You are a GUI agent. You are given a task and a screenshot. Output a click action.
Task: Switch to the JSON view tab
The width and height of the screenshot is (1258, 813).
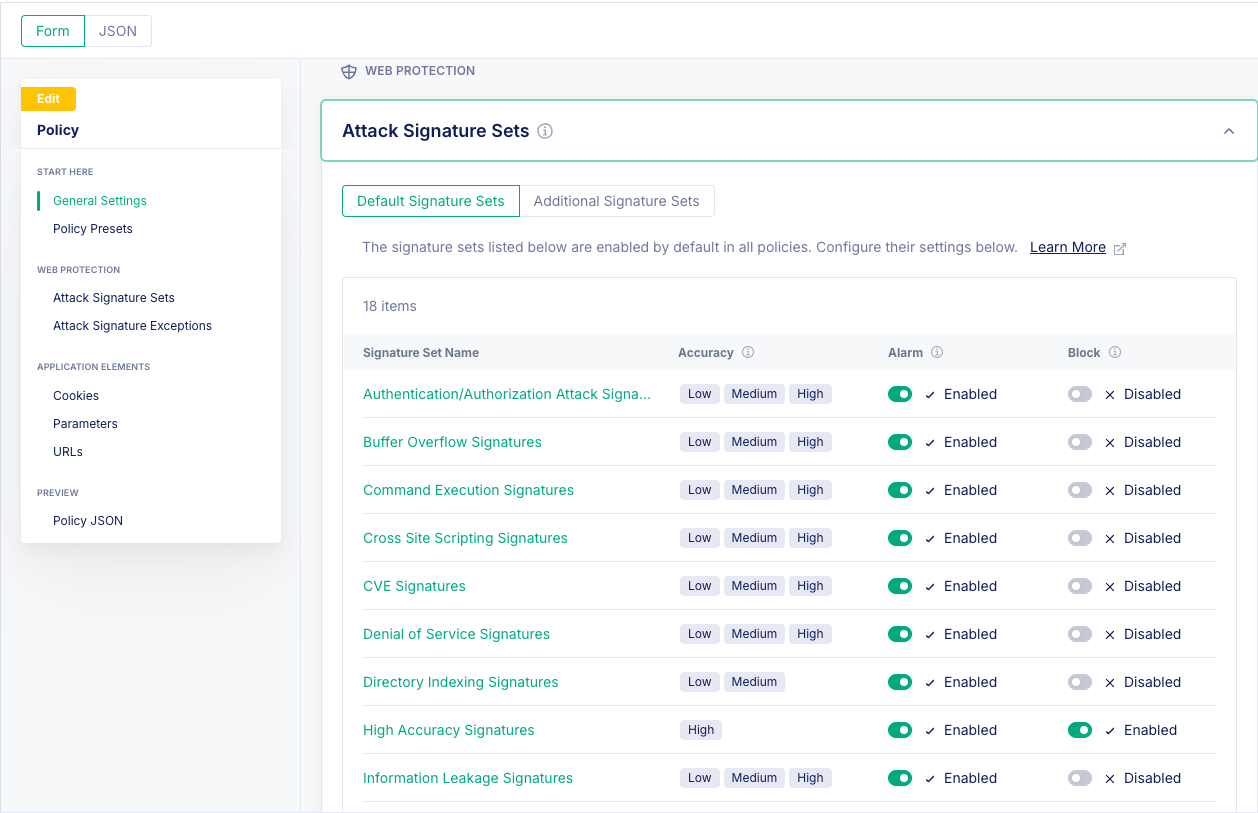[118, 31]
